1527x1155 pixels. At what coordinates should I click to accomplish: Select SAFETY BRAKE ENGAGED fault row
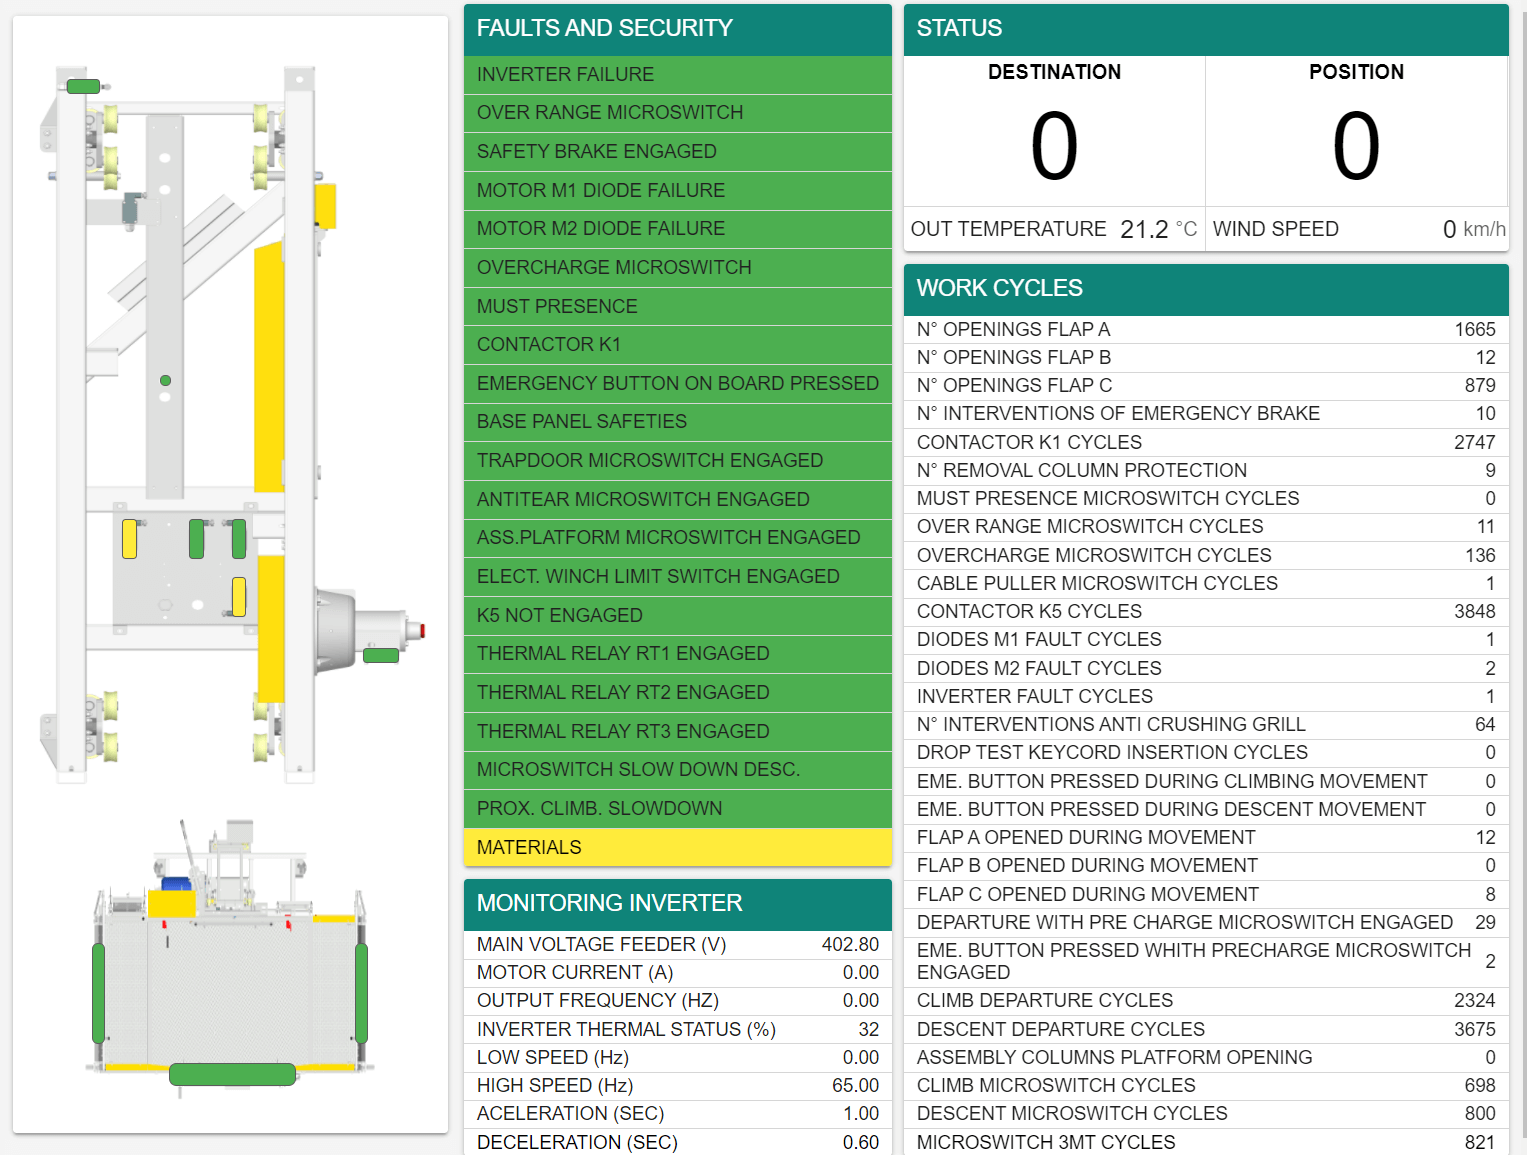[x=678, y=152]
